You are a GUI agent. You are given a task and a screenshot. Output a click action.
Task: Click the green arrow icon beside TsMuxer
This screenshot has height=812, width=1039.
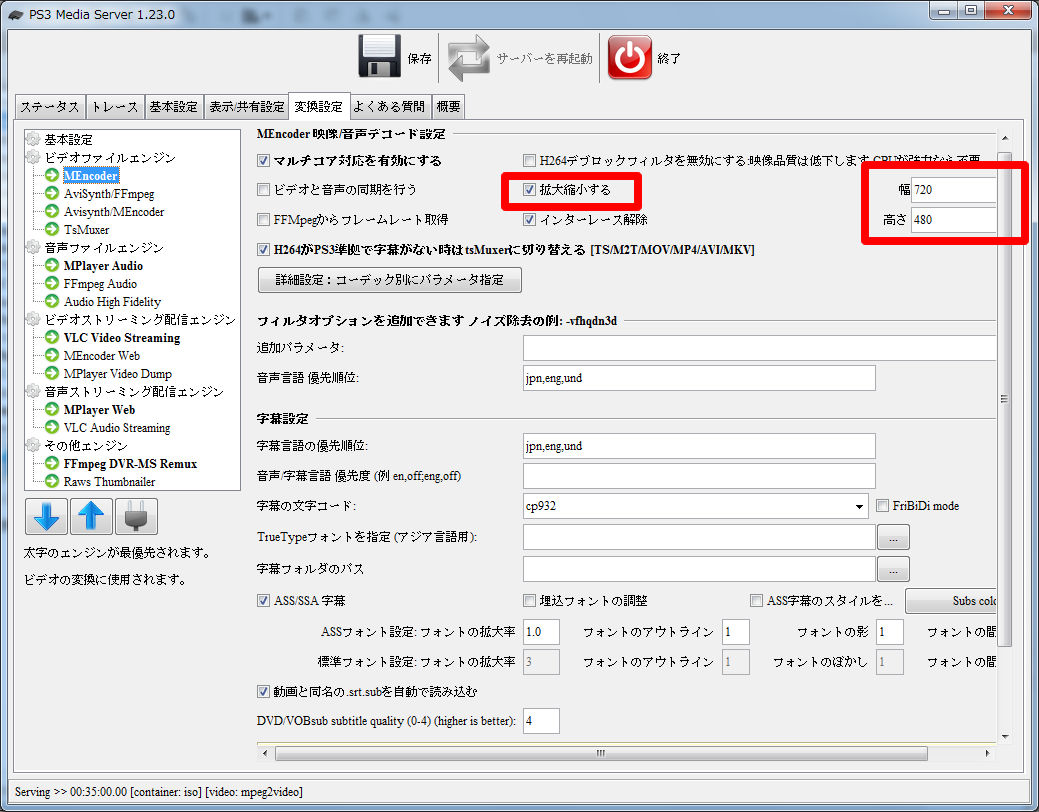point(52,229)
